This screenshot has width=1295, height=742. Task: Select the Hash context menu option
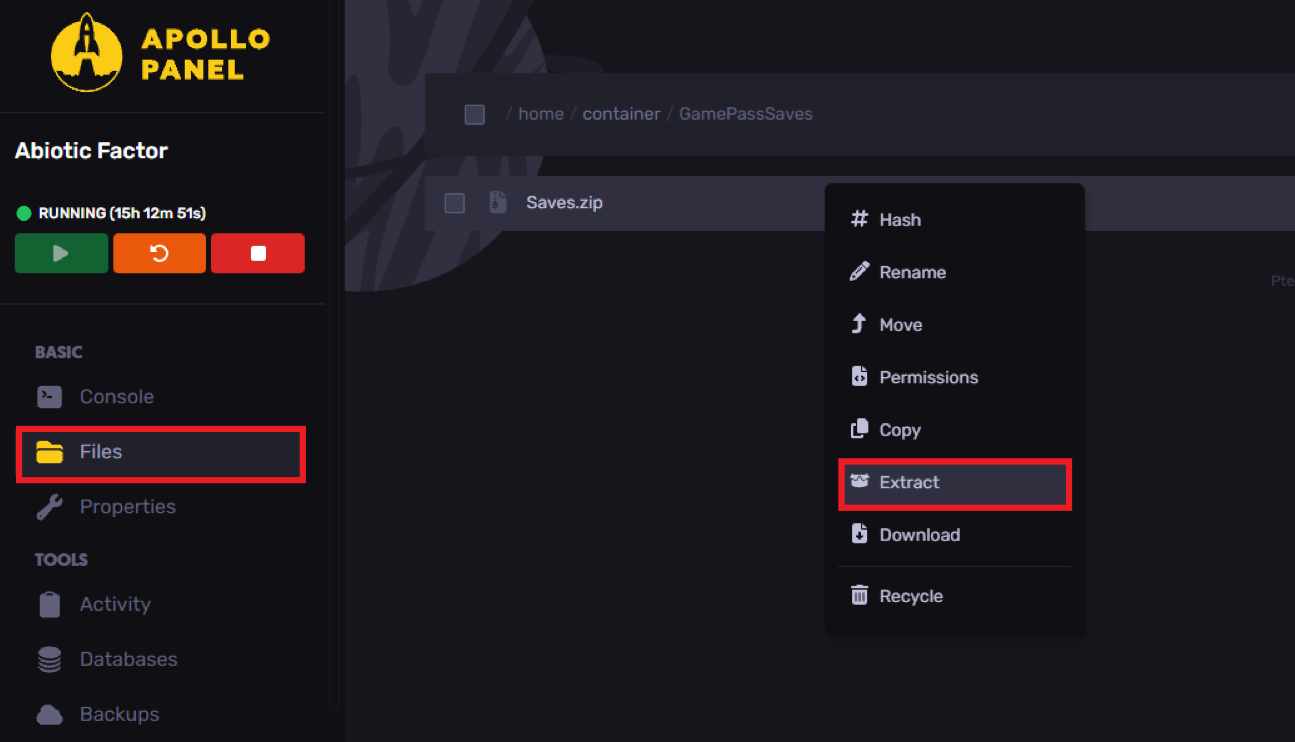900,220
